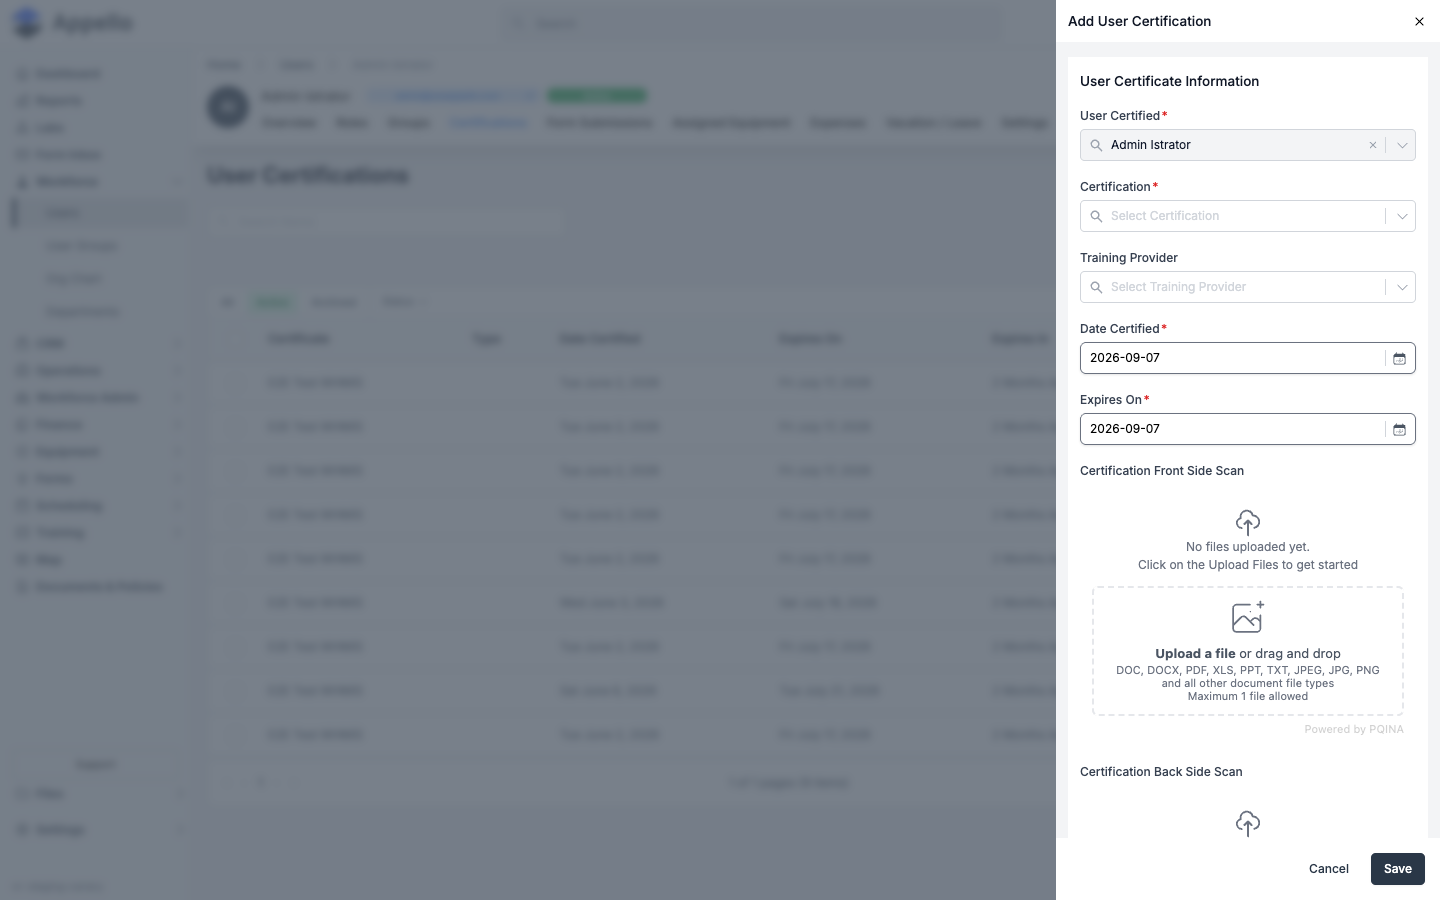Click the 'User Certificate Information' heading
Viewport: 1440px width, 918px height.
[x=1170, y=81]
